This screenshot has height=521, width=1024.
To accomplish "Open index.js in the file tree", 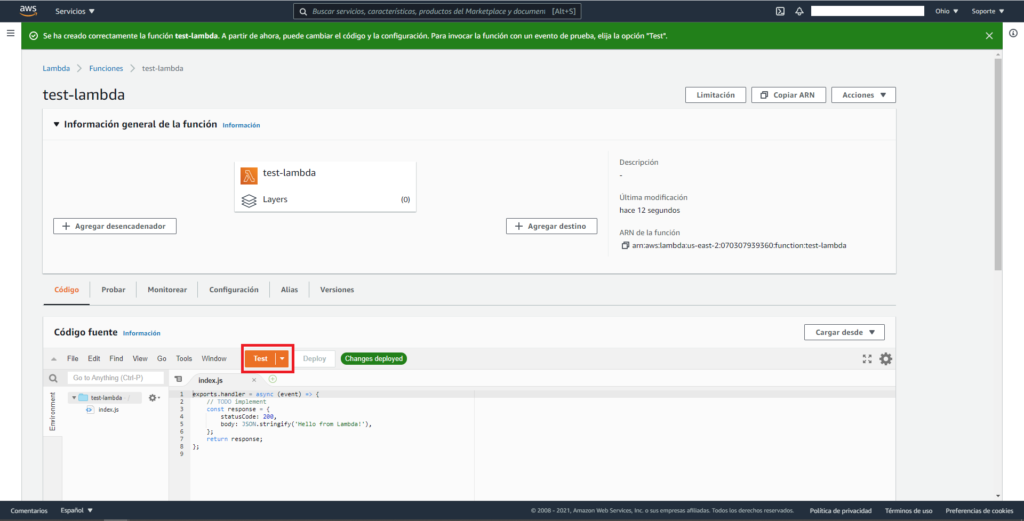I will click(103, 409).
